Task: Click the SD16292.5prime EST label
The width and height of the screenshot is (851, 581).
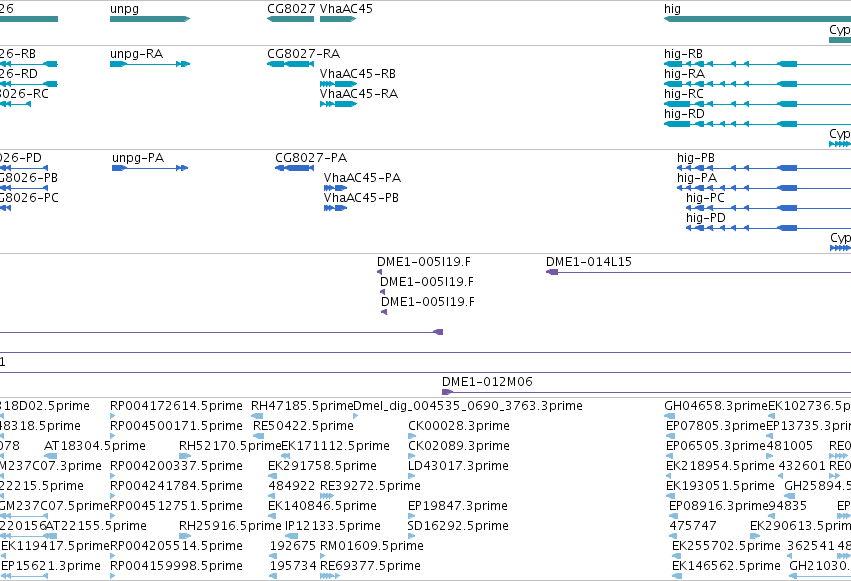Action: click(x=458, y=526)
